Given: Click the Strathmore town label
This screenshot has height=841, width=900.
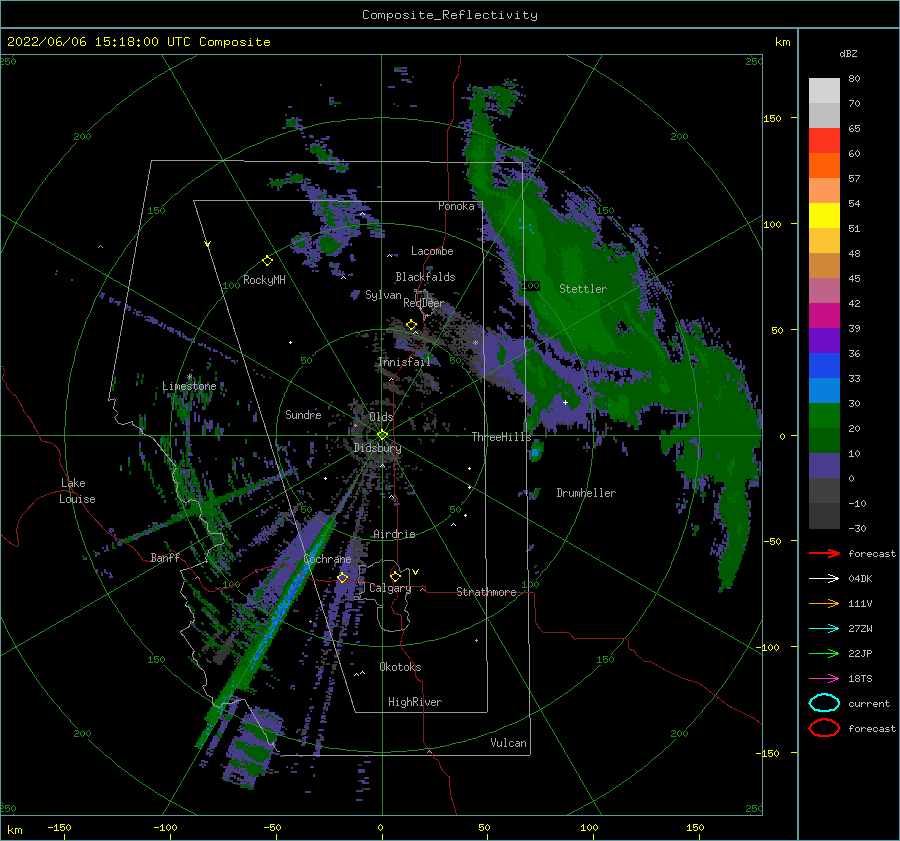Looking at the screenshot, I should click(x=486, y=592).
